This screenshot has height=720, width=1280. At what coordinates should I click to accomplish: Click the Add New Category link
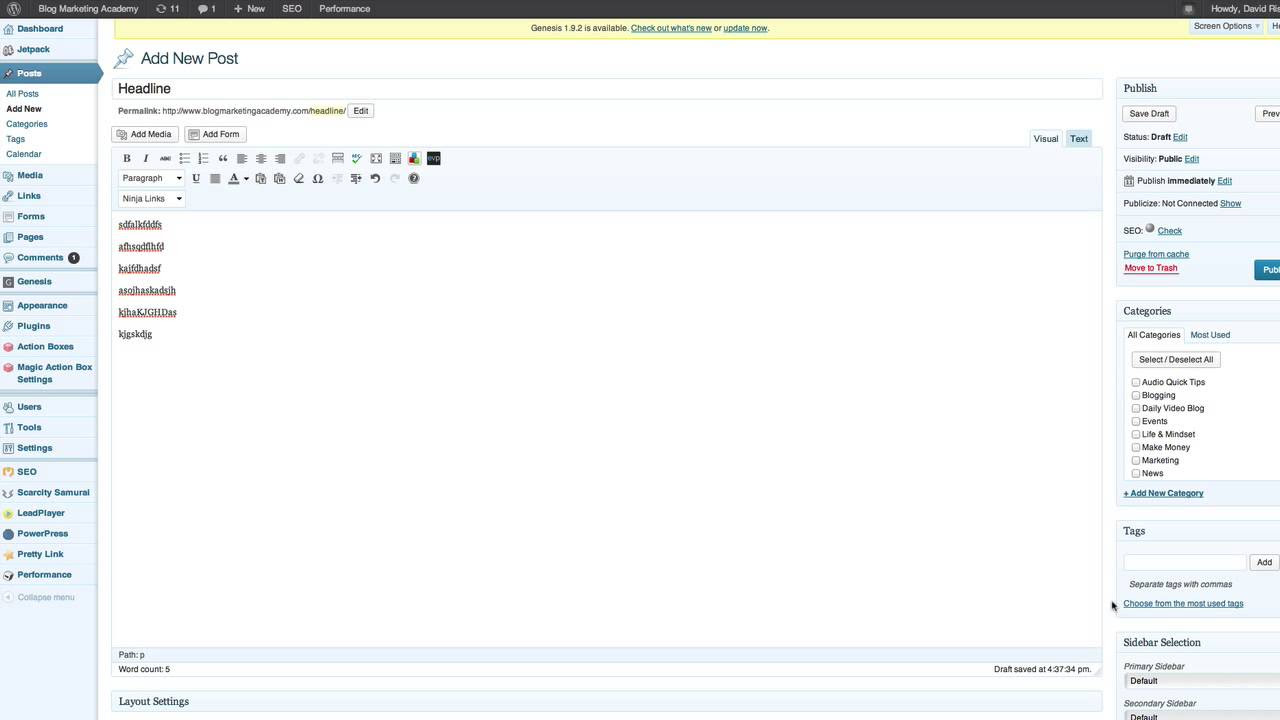click(x=1163, y=493)
